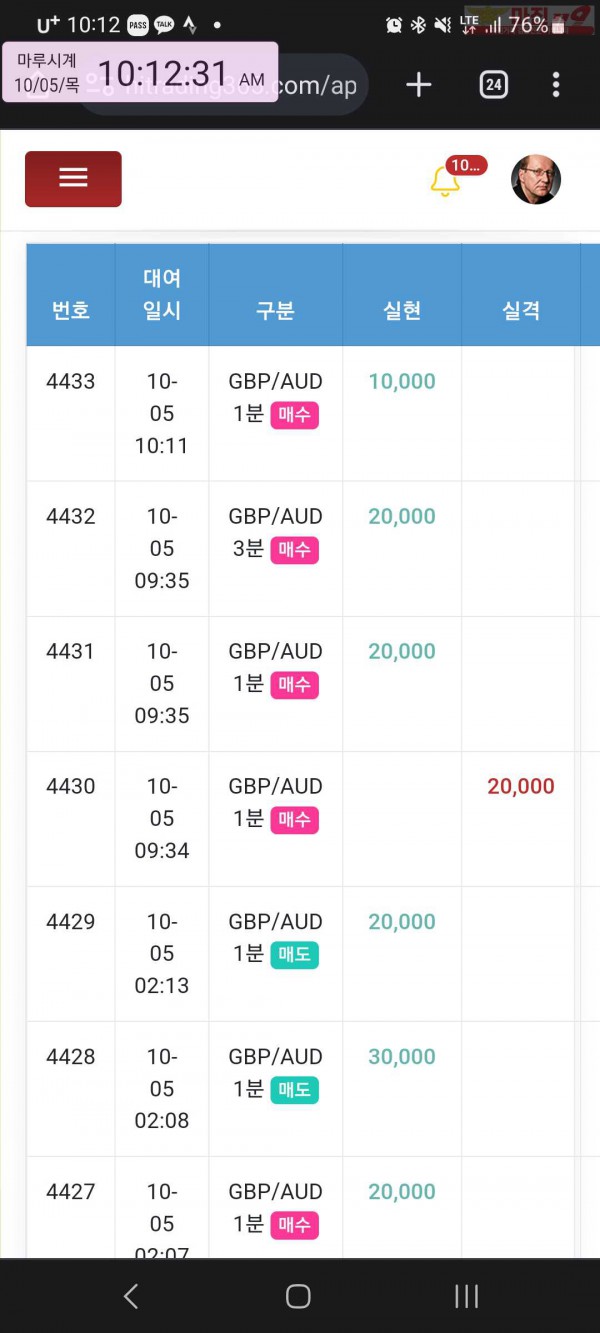Image resolution: width=600 pixels, height=1333 pixels.
Task: Open the user profile avatar
Action: tap(536, 180)
